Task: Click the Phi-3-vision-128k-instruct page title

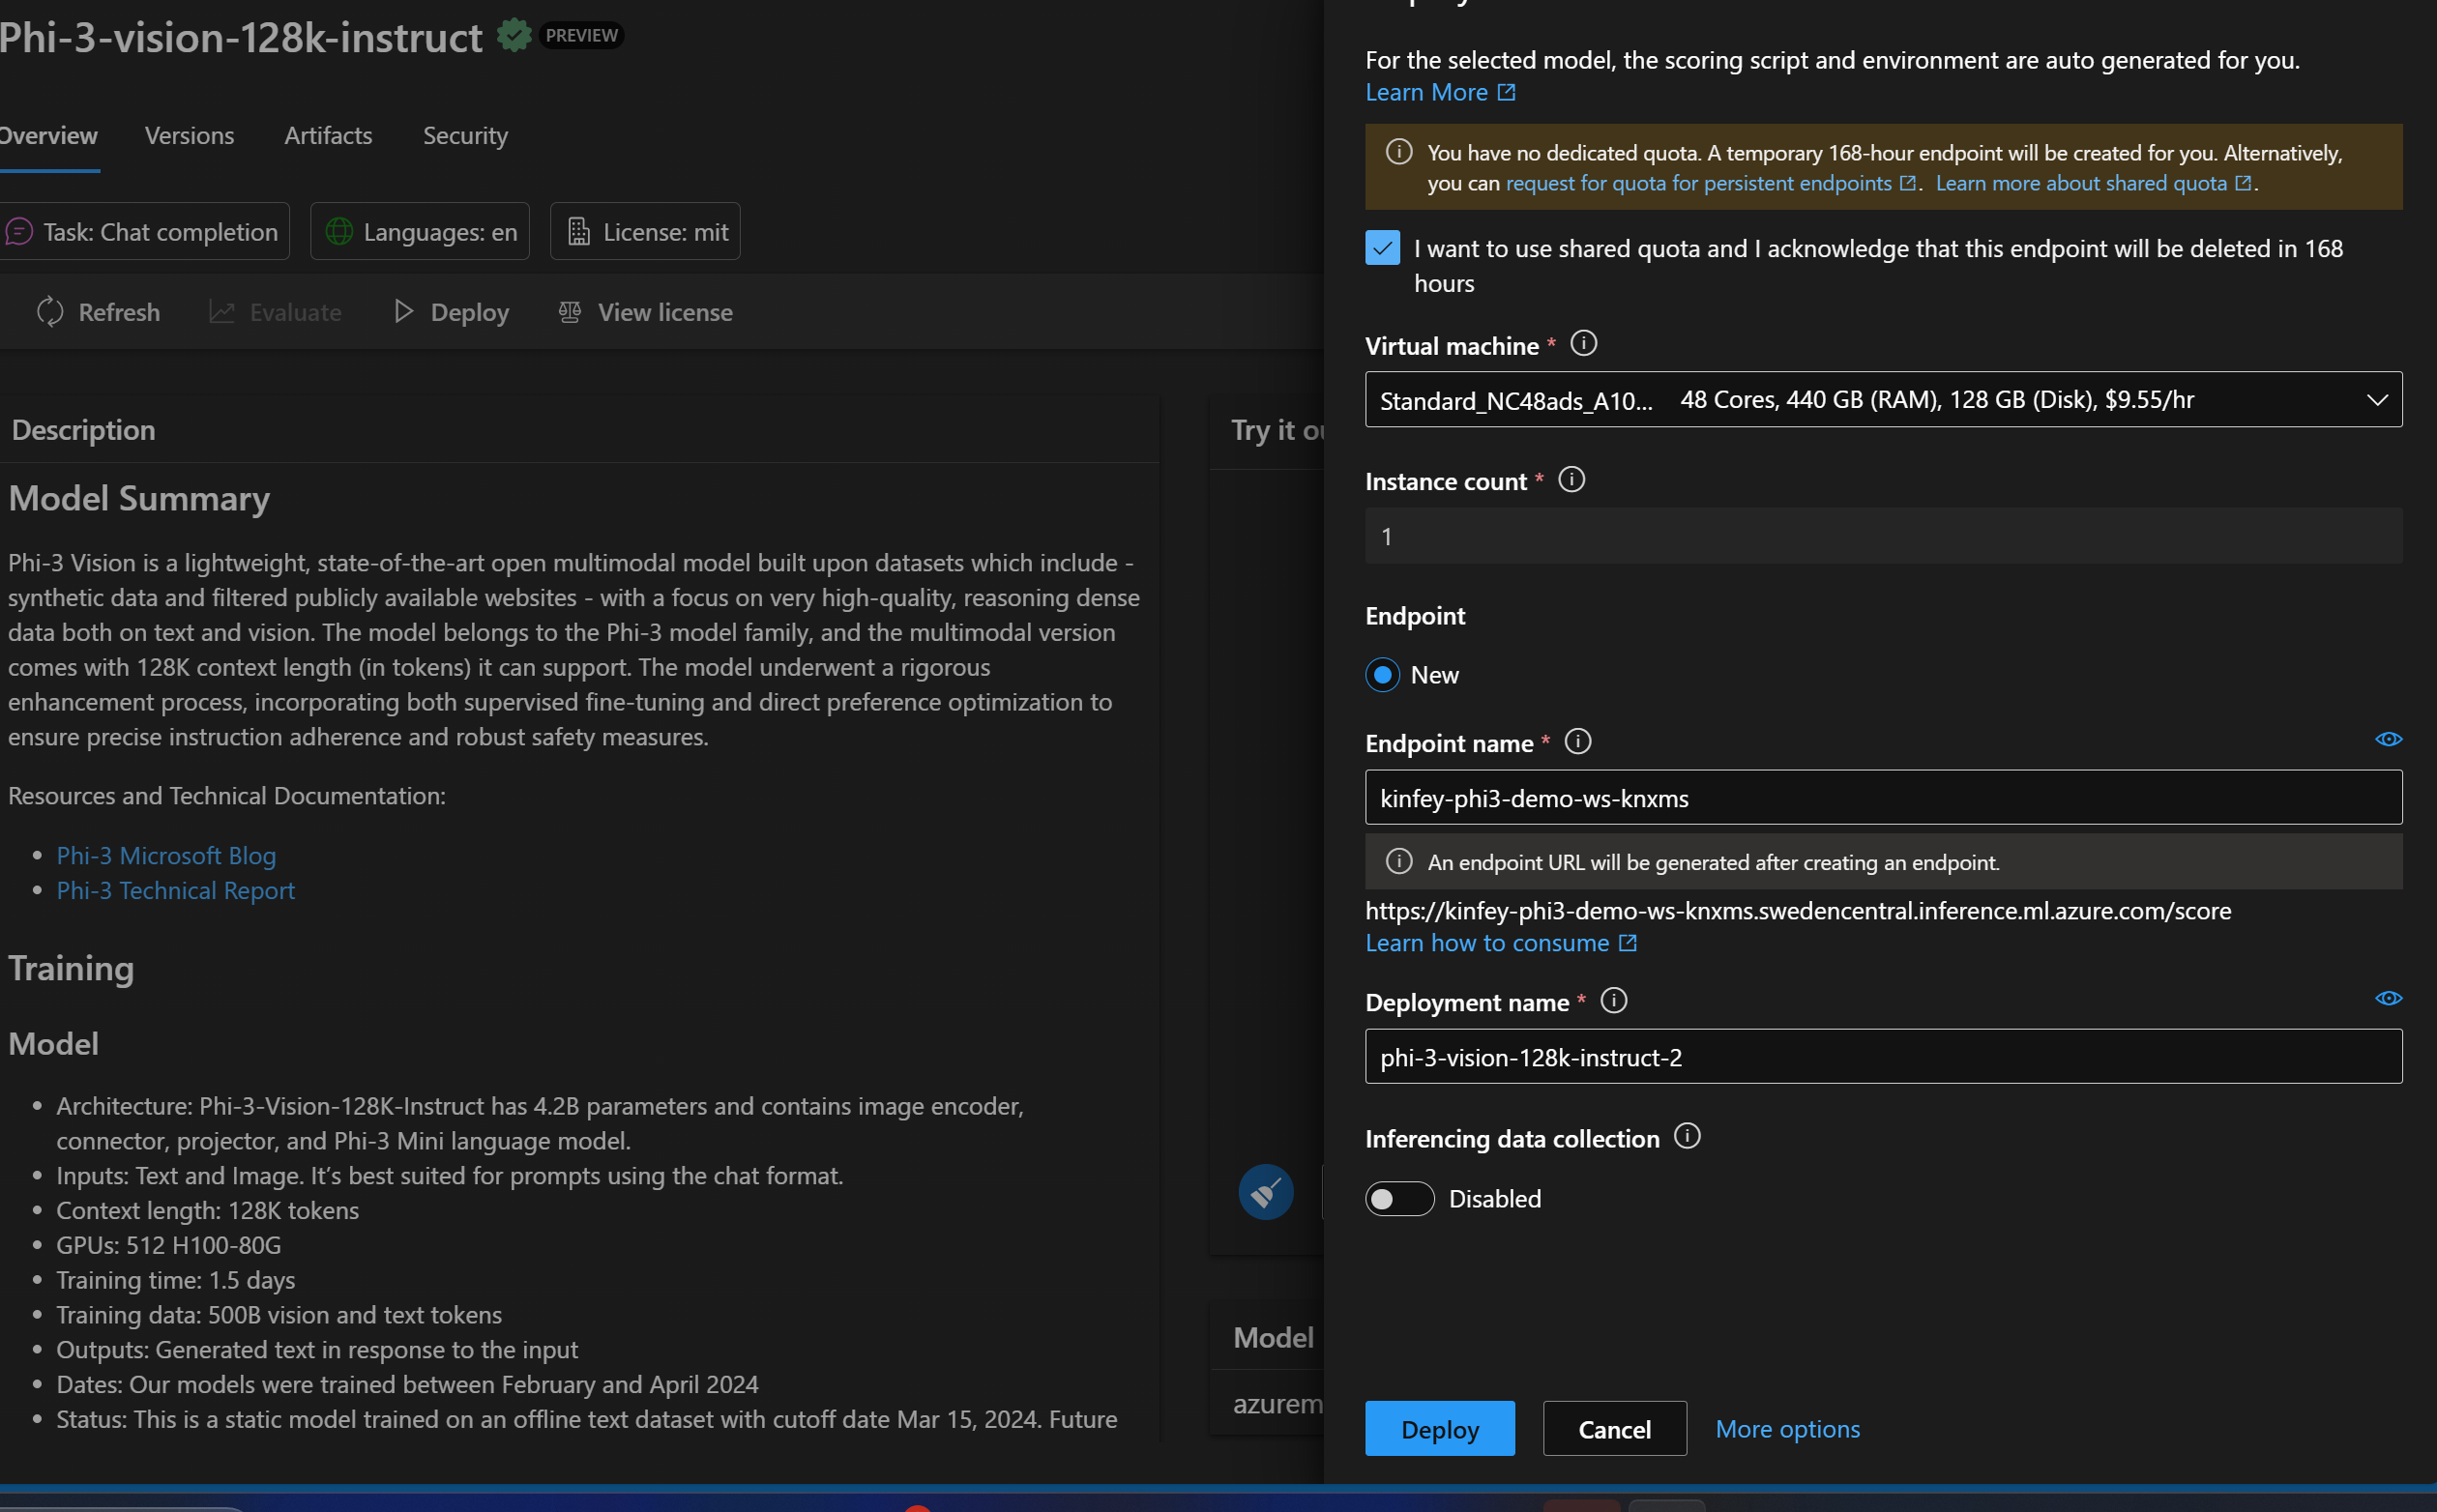Action: tap(241, 38)
